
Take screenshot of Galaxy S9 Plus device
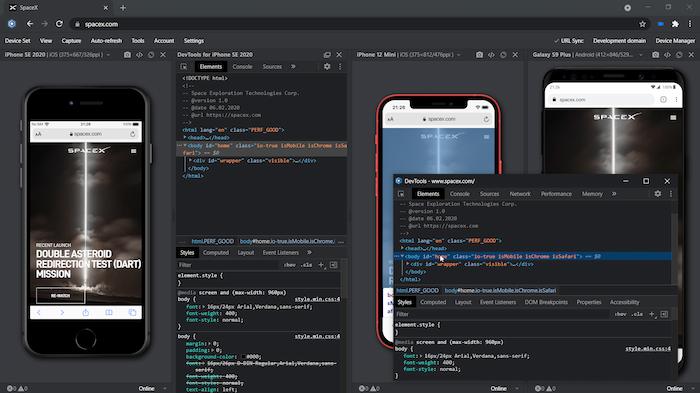[x=655, y=54]
